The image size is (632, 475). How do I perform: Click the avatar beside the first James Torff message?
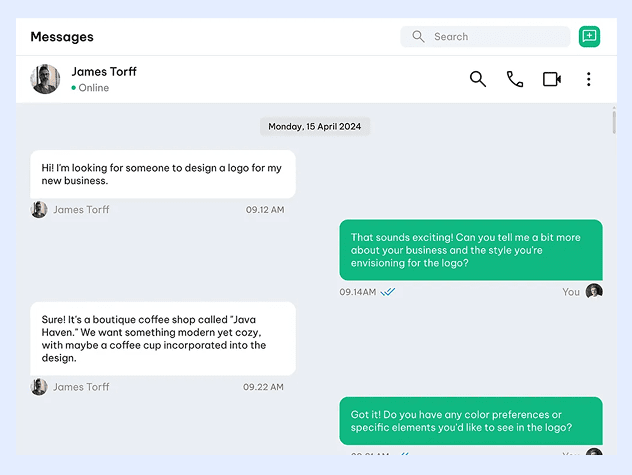tap(39, 210)
